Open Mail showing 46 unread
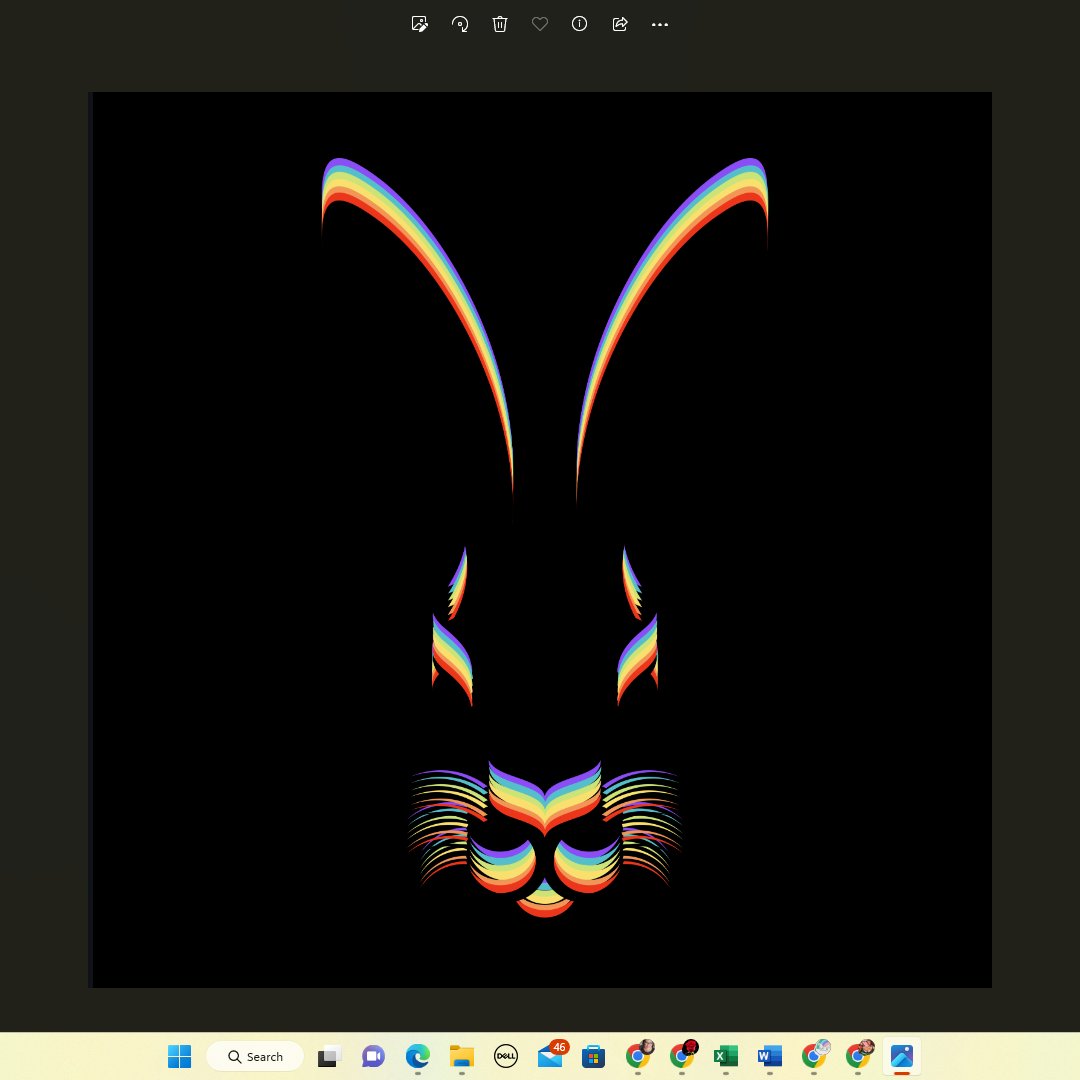This screenshot has height=1080, width=1080. click(x=551, y=1055)
